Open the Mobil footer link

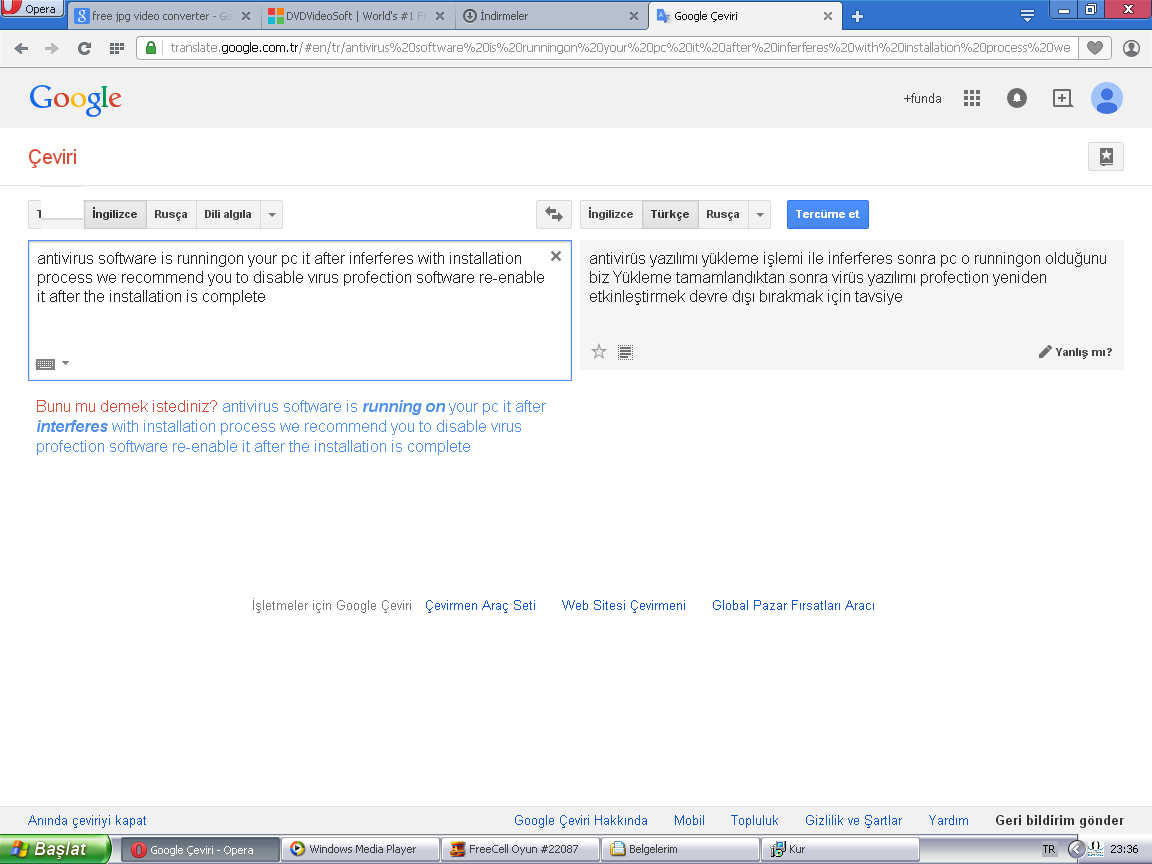tap(689, 820)
